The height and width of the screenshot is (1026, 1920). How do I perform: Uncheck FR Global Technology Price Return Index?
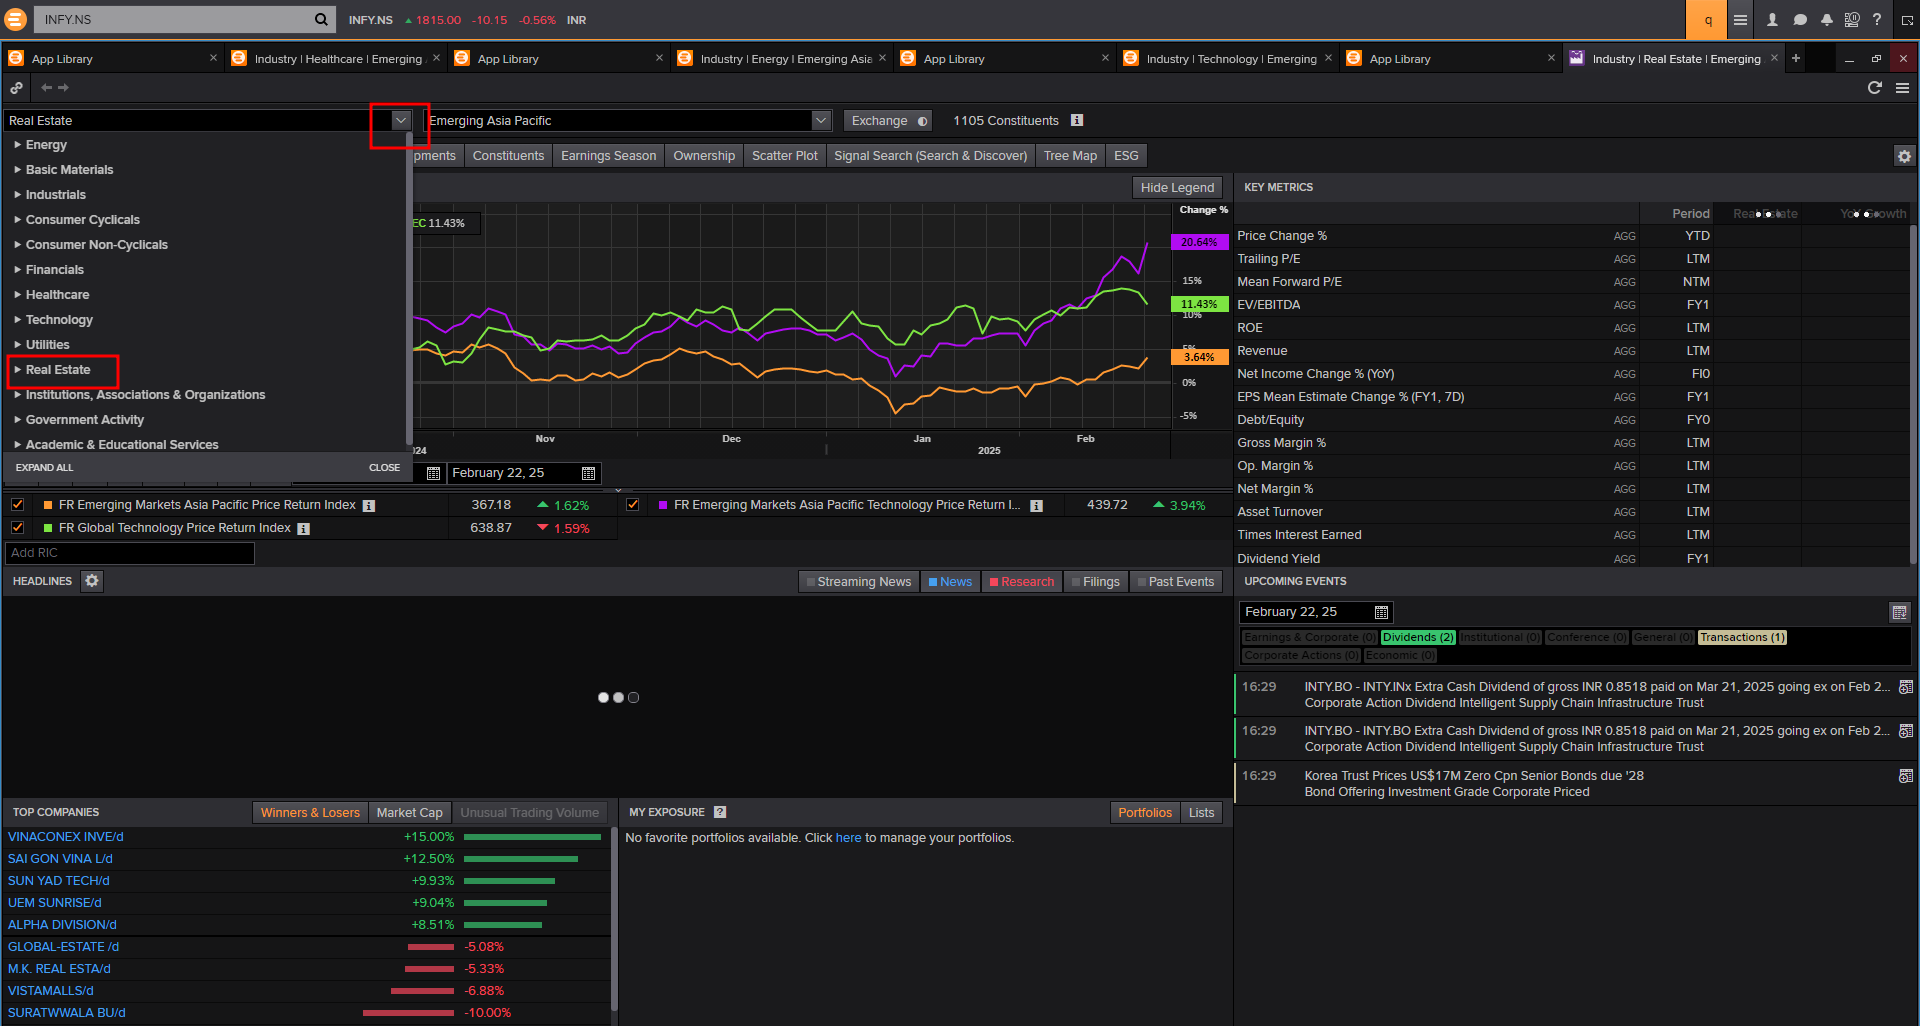[x=18, y=528]
